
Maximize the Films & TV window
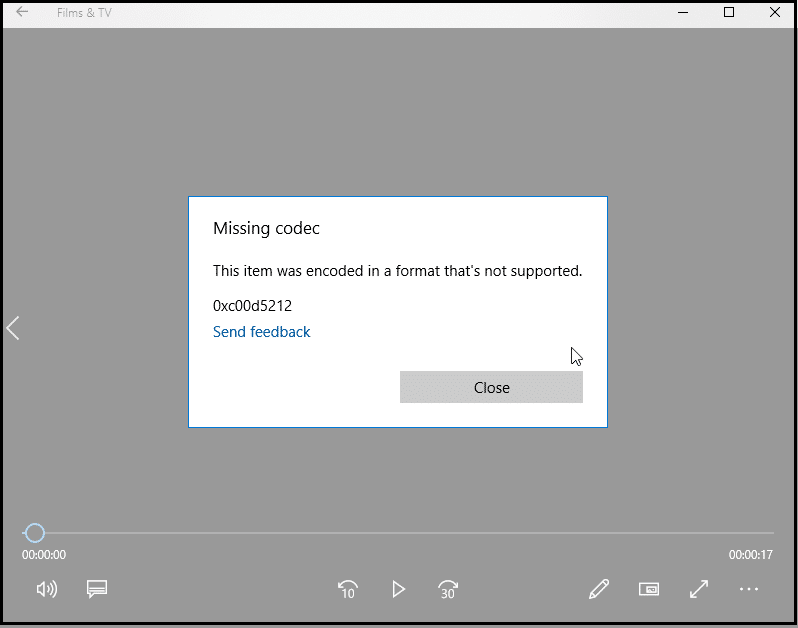click(x=729, y=12)
